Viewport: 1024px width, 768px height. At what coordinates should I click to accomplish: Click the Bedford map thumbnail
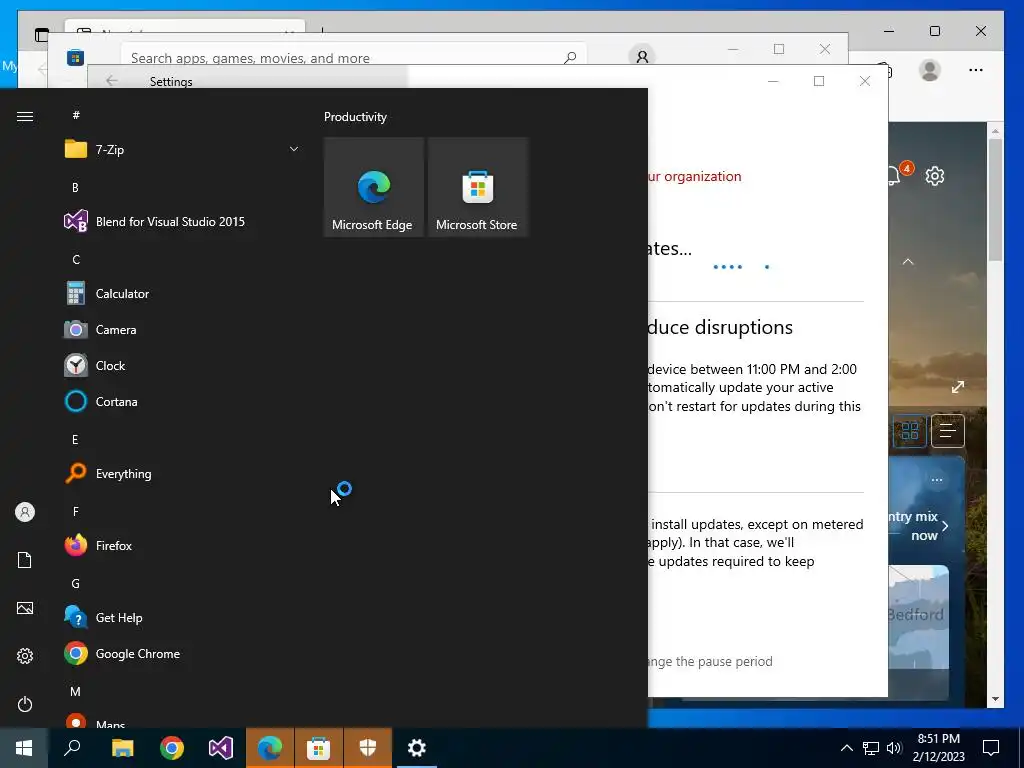pyautogui.click(x=918, y=618)
